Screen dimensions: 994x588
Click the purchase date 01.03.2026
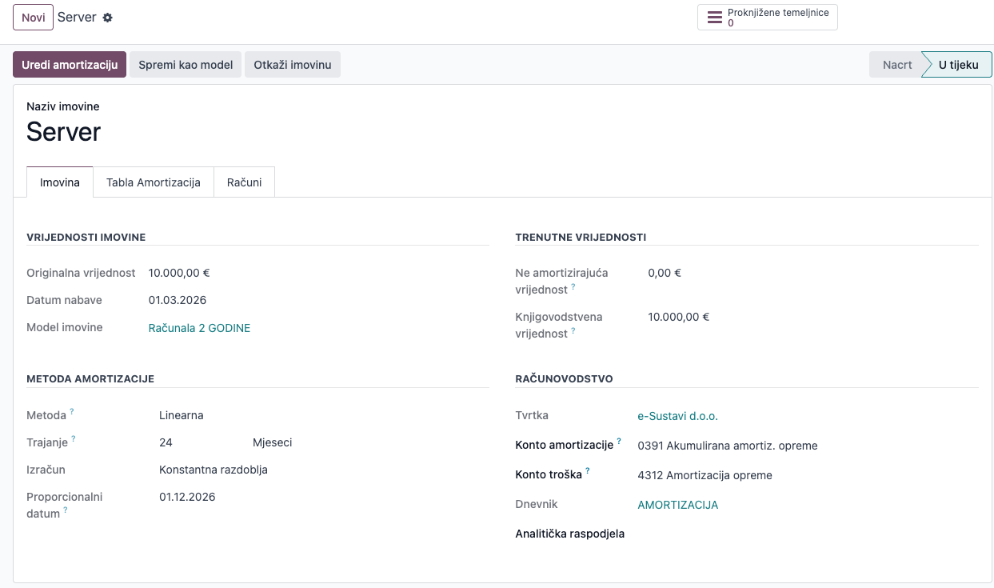coord(178,300)
